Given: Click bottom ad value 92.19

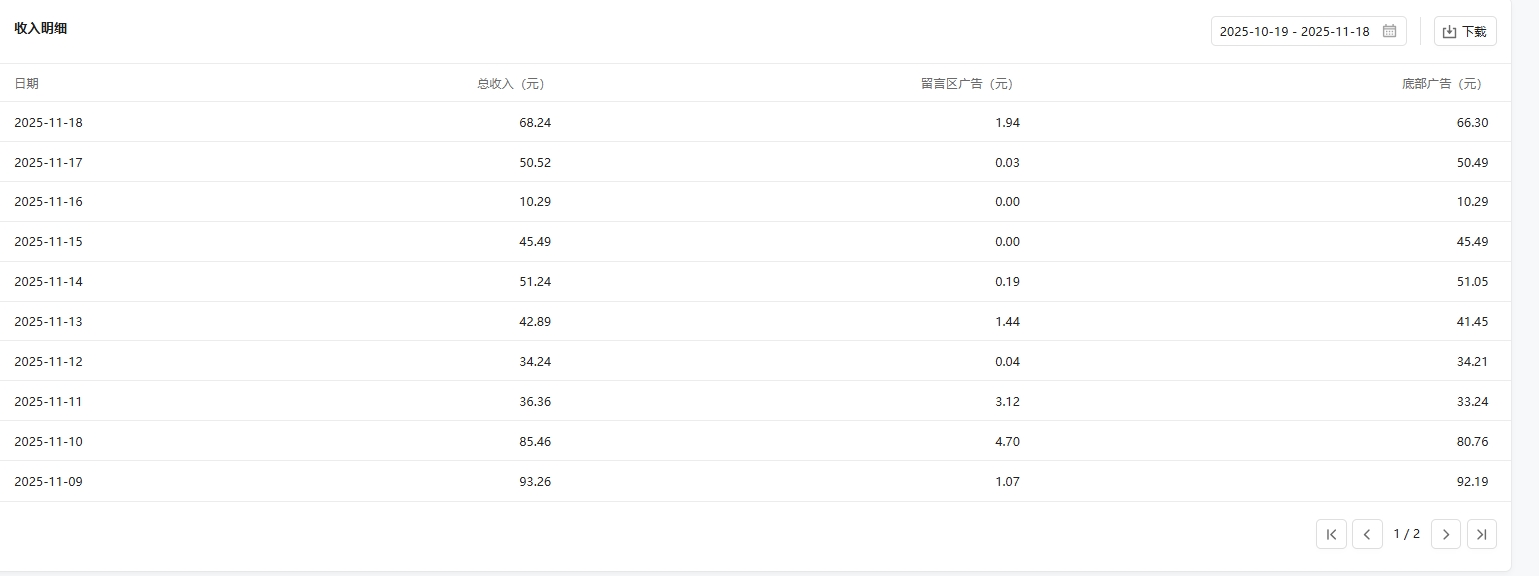Looking at the screenshot, I should (1472, 482).
